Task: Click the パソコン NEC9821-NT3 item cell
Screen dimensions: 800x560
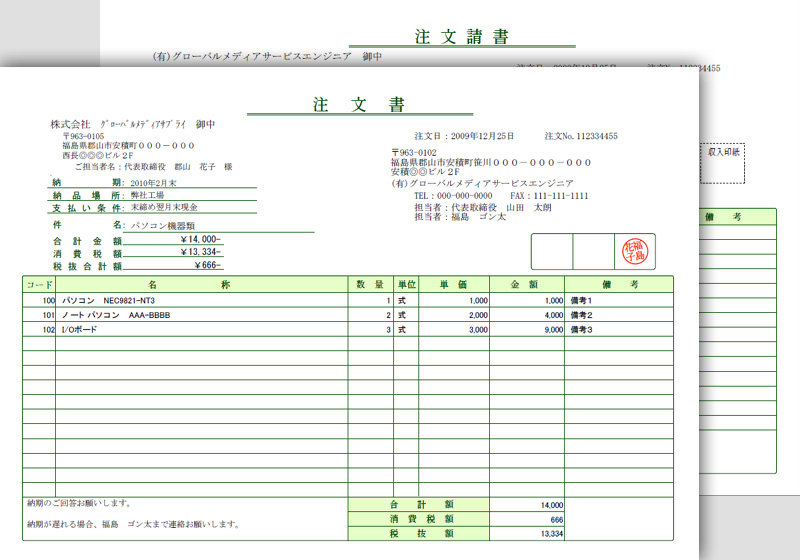Action: [110, 300]
